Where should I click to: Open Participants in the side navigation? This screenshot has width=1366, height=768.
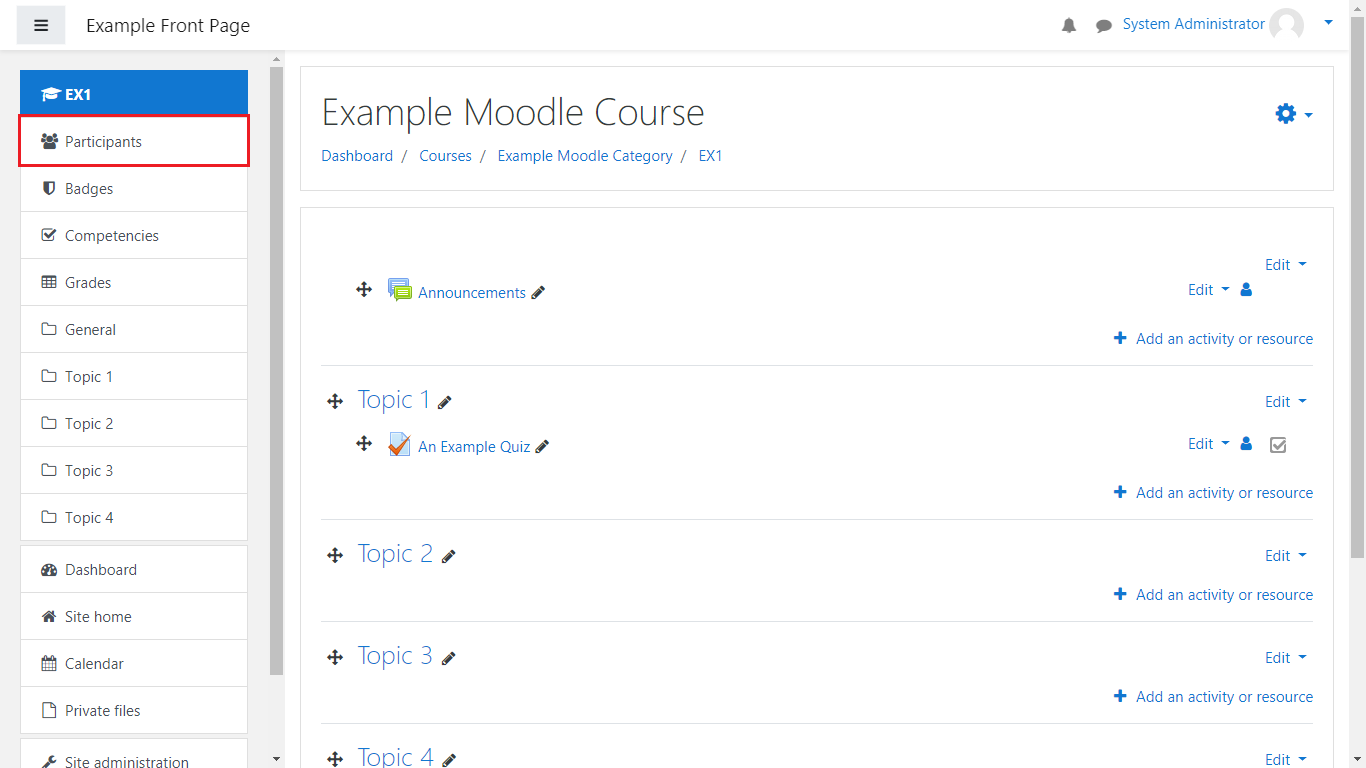[103, 142]
